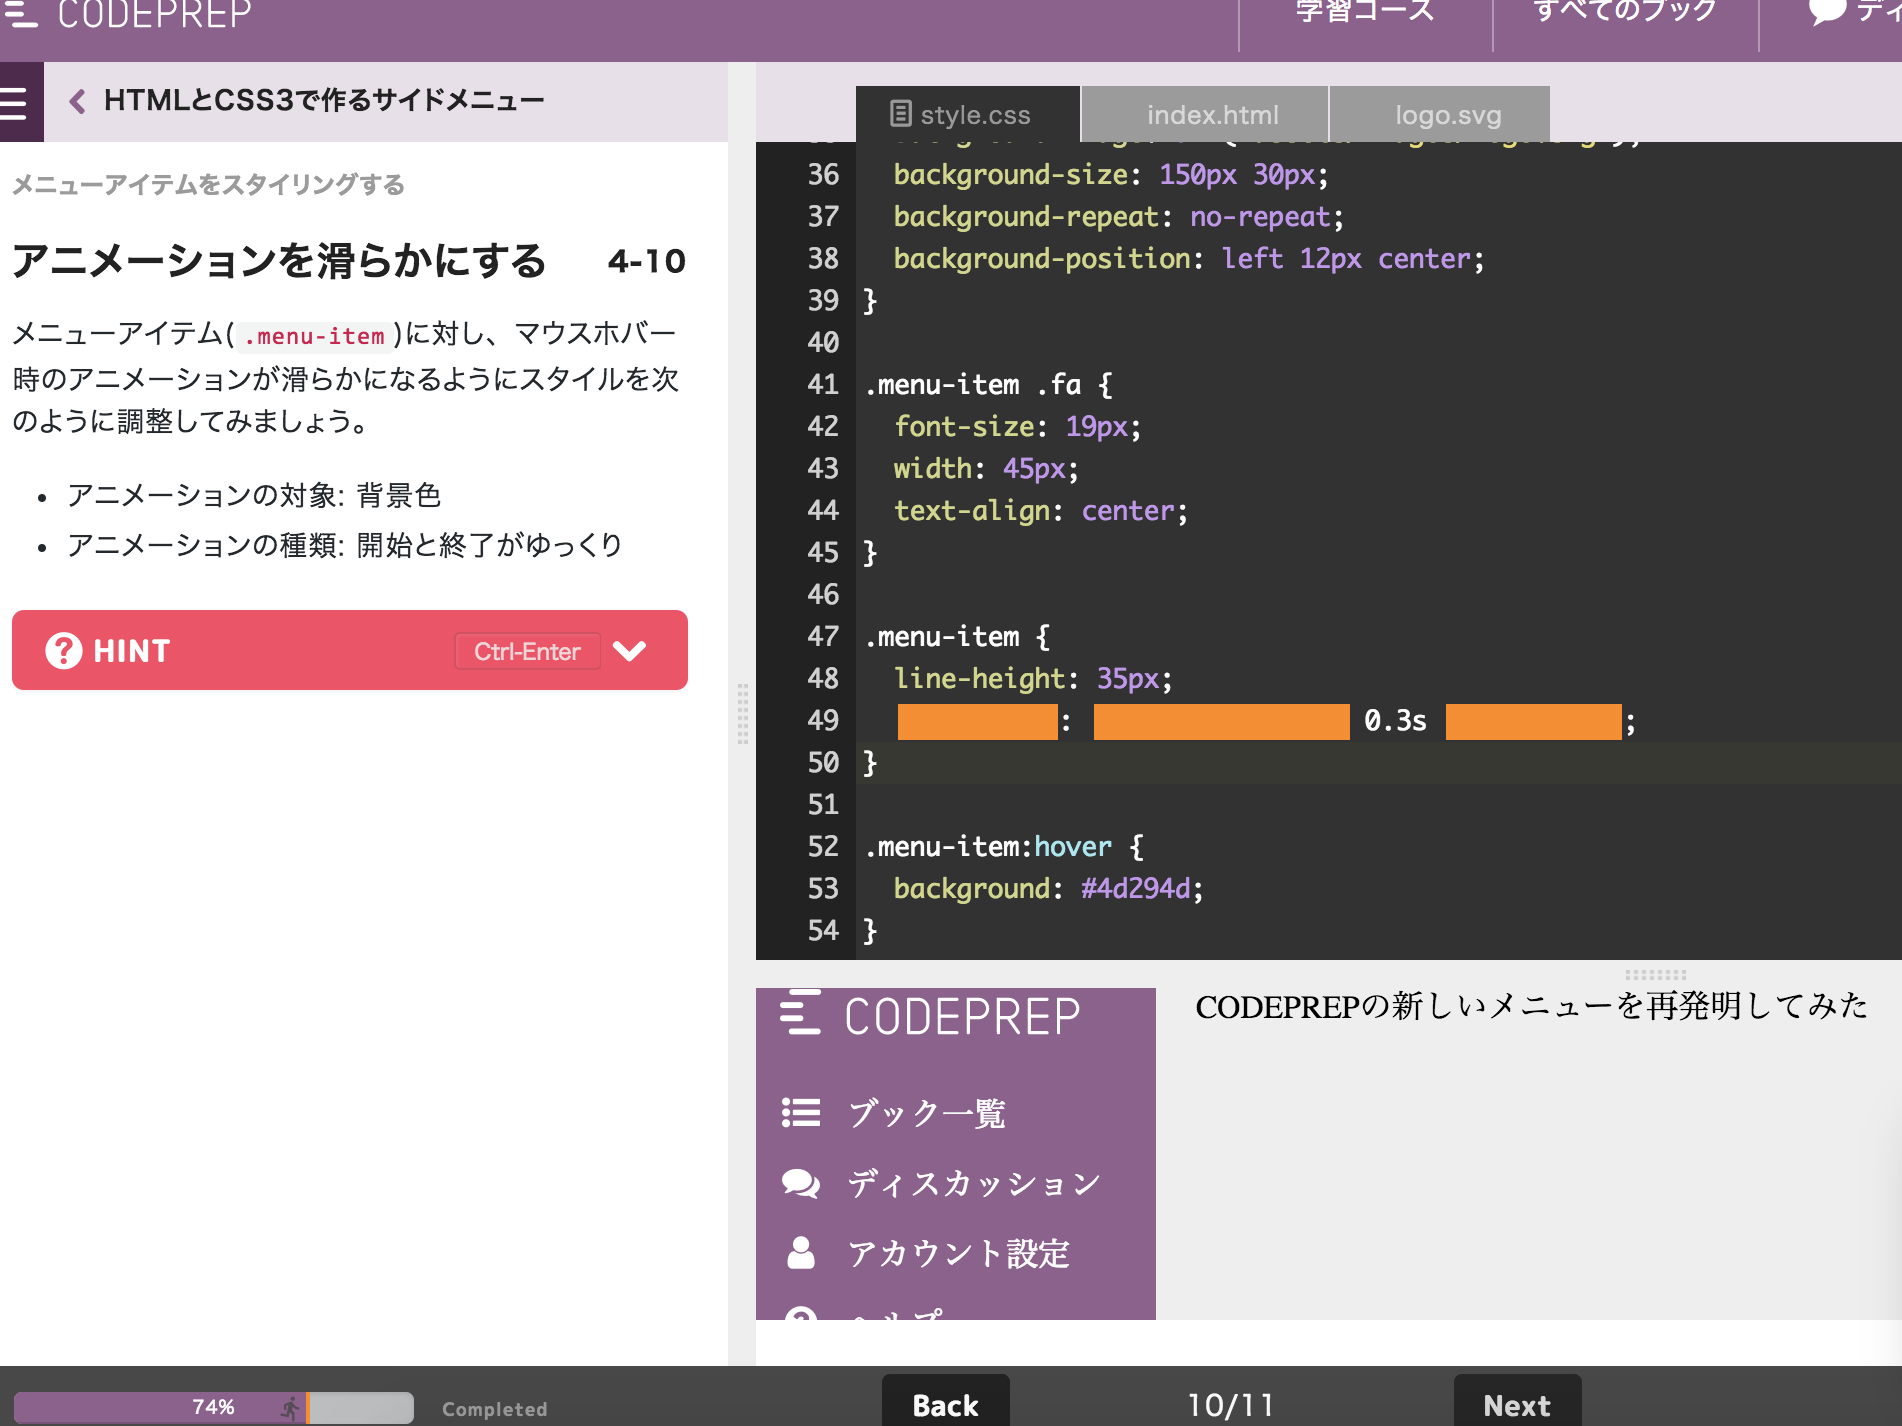Screen dimensions: 1902x1426
Task: Click the text CODEPREPの新しいメニューを再発明してみた in preview
Action: pyautogui.click(x=1531, y=1006)
